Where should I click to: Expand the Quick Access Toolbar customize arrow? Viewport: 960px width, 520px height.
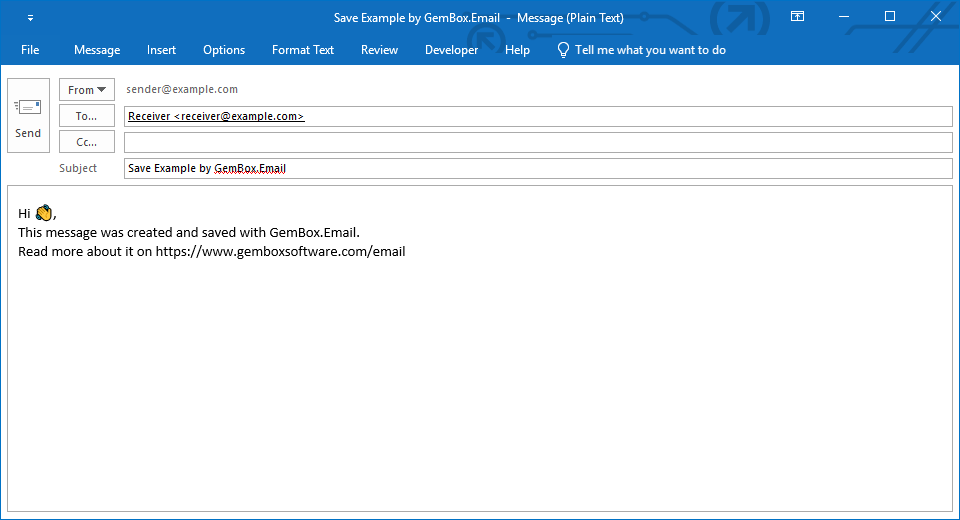(x=30, y=18)
